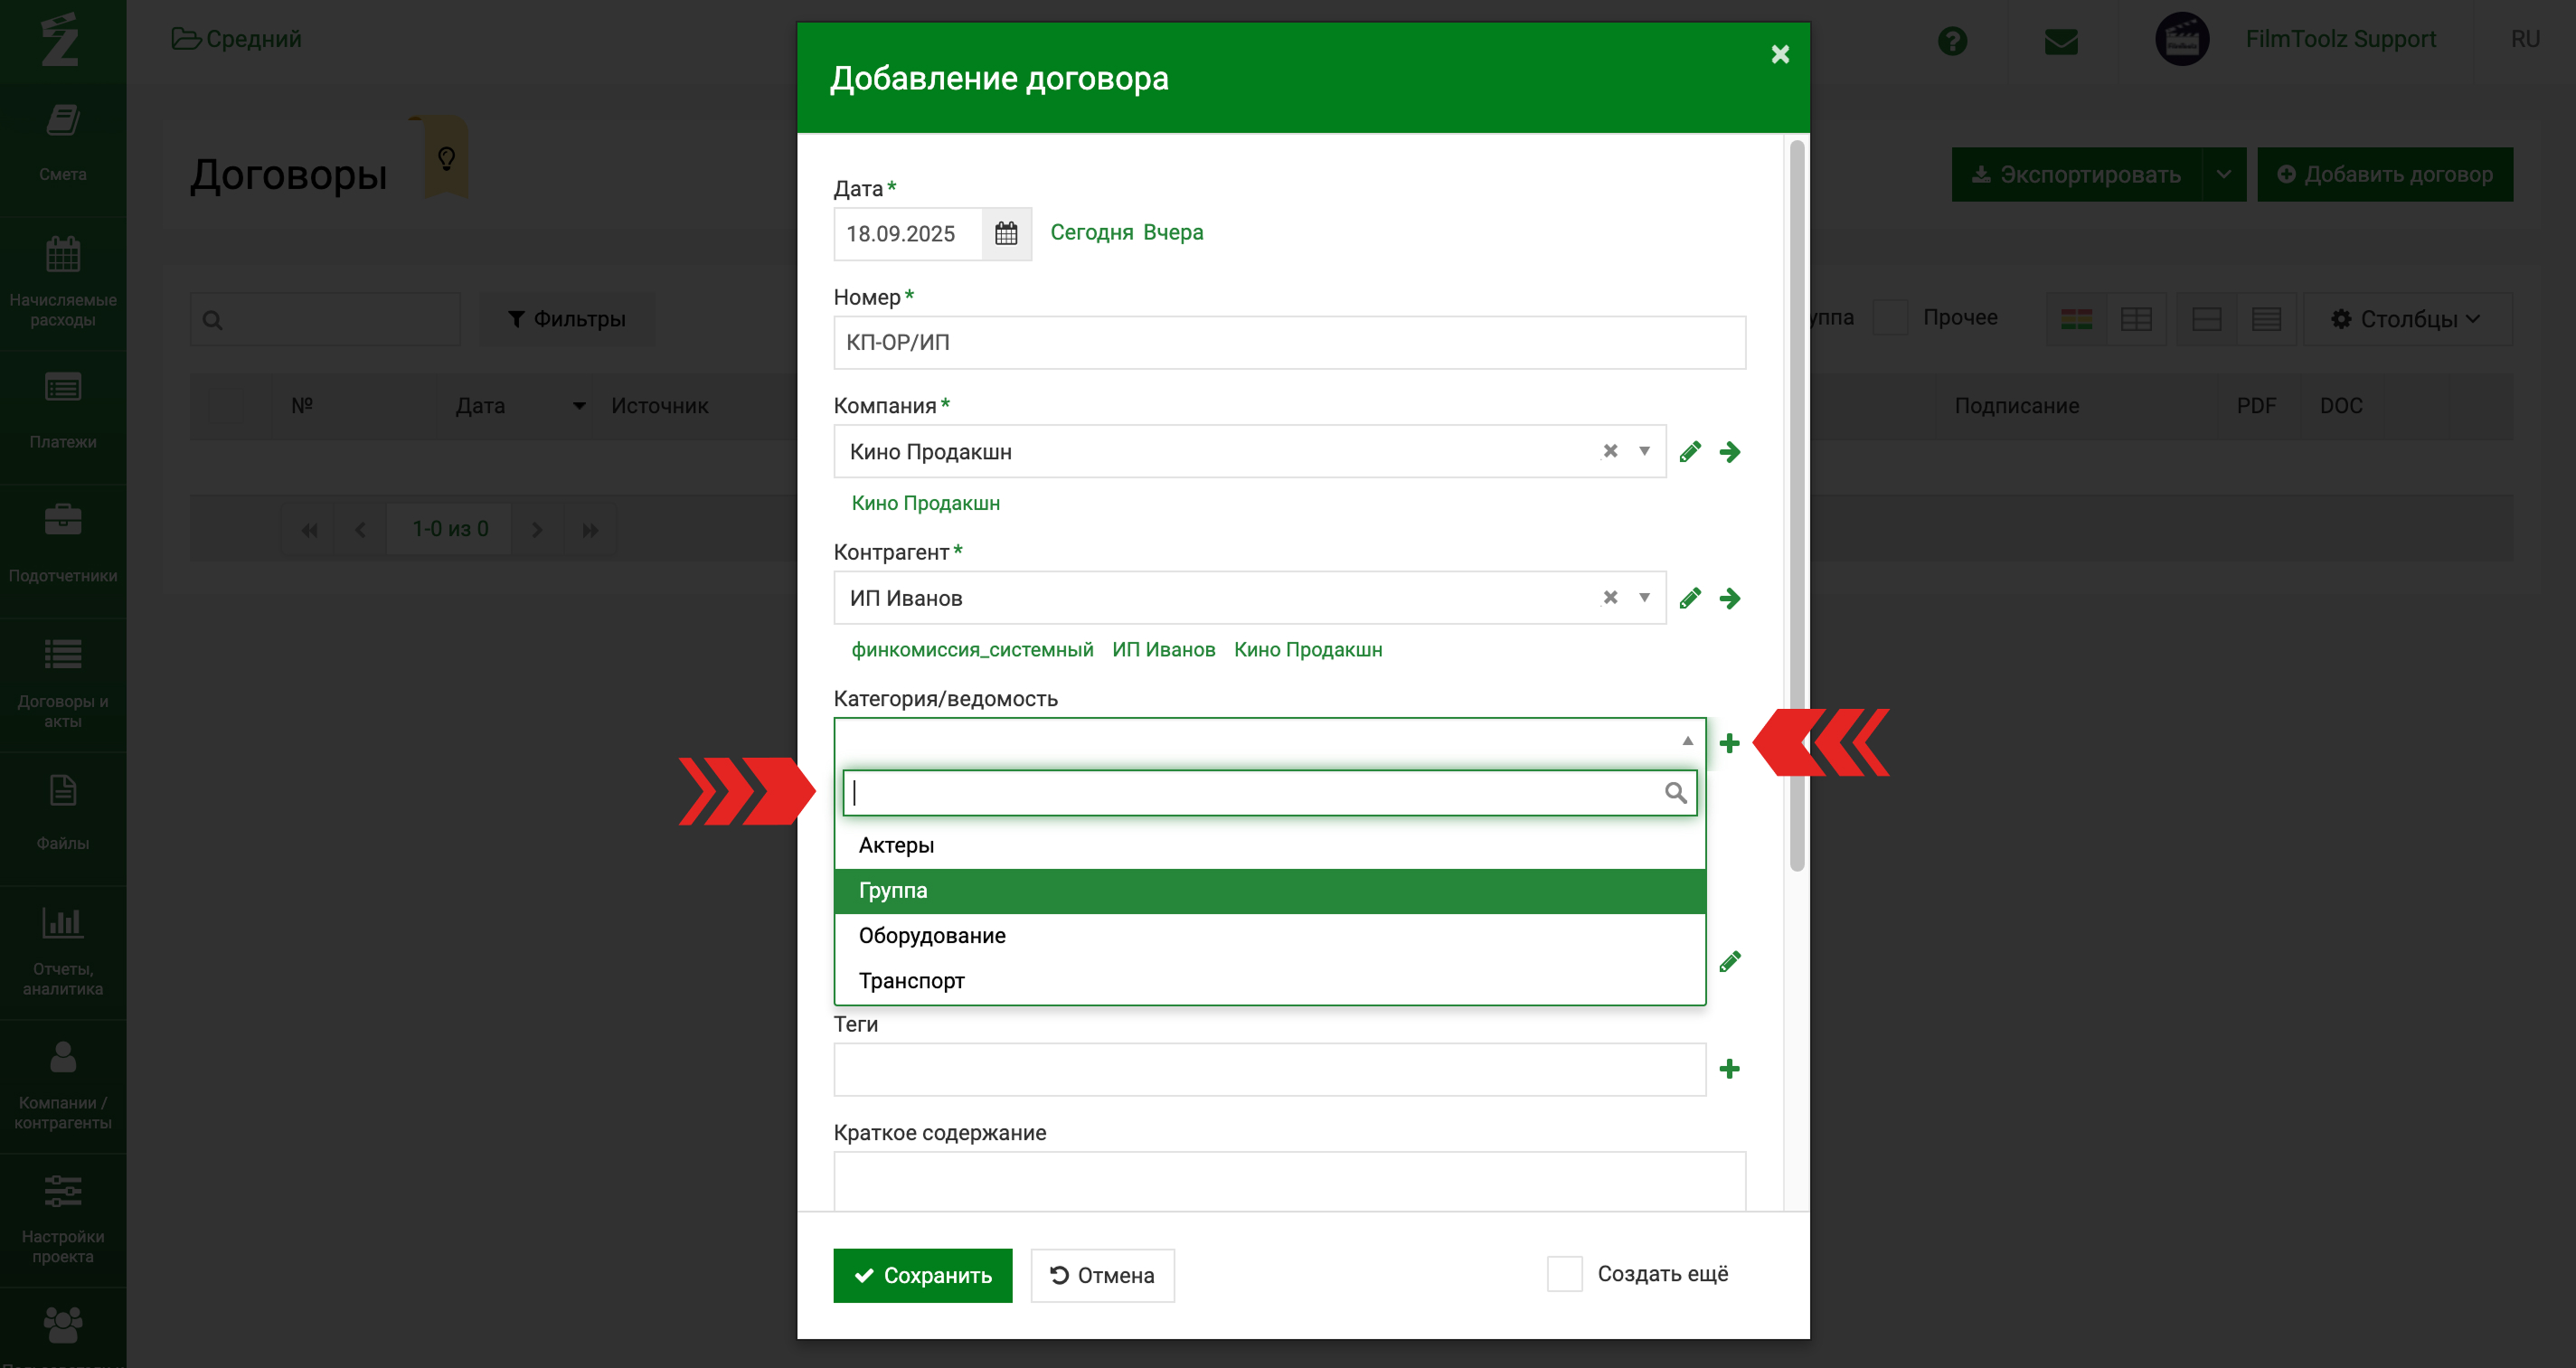Click the plus icon next to Теги
Screen dimensions: 2576x1368
(1729, 1069)
